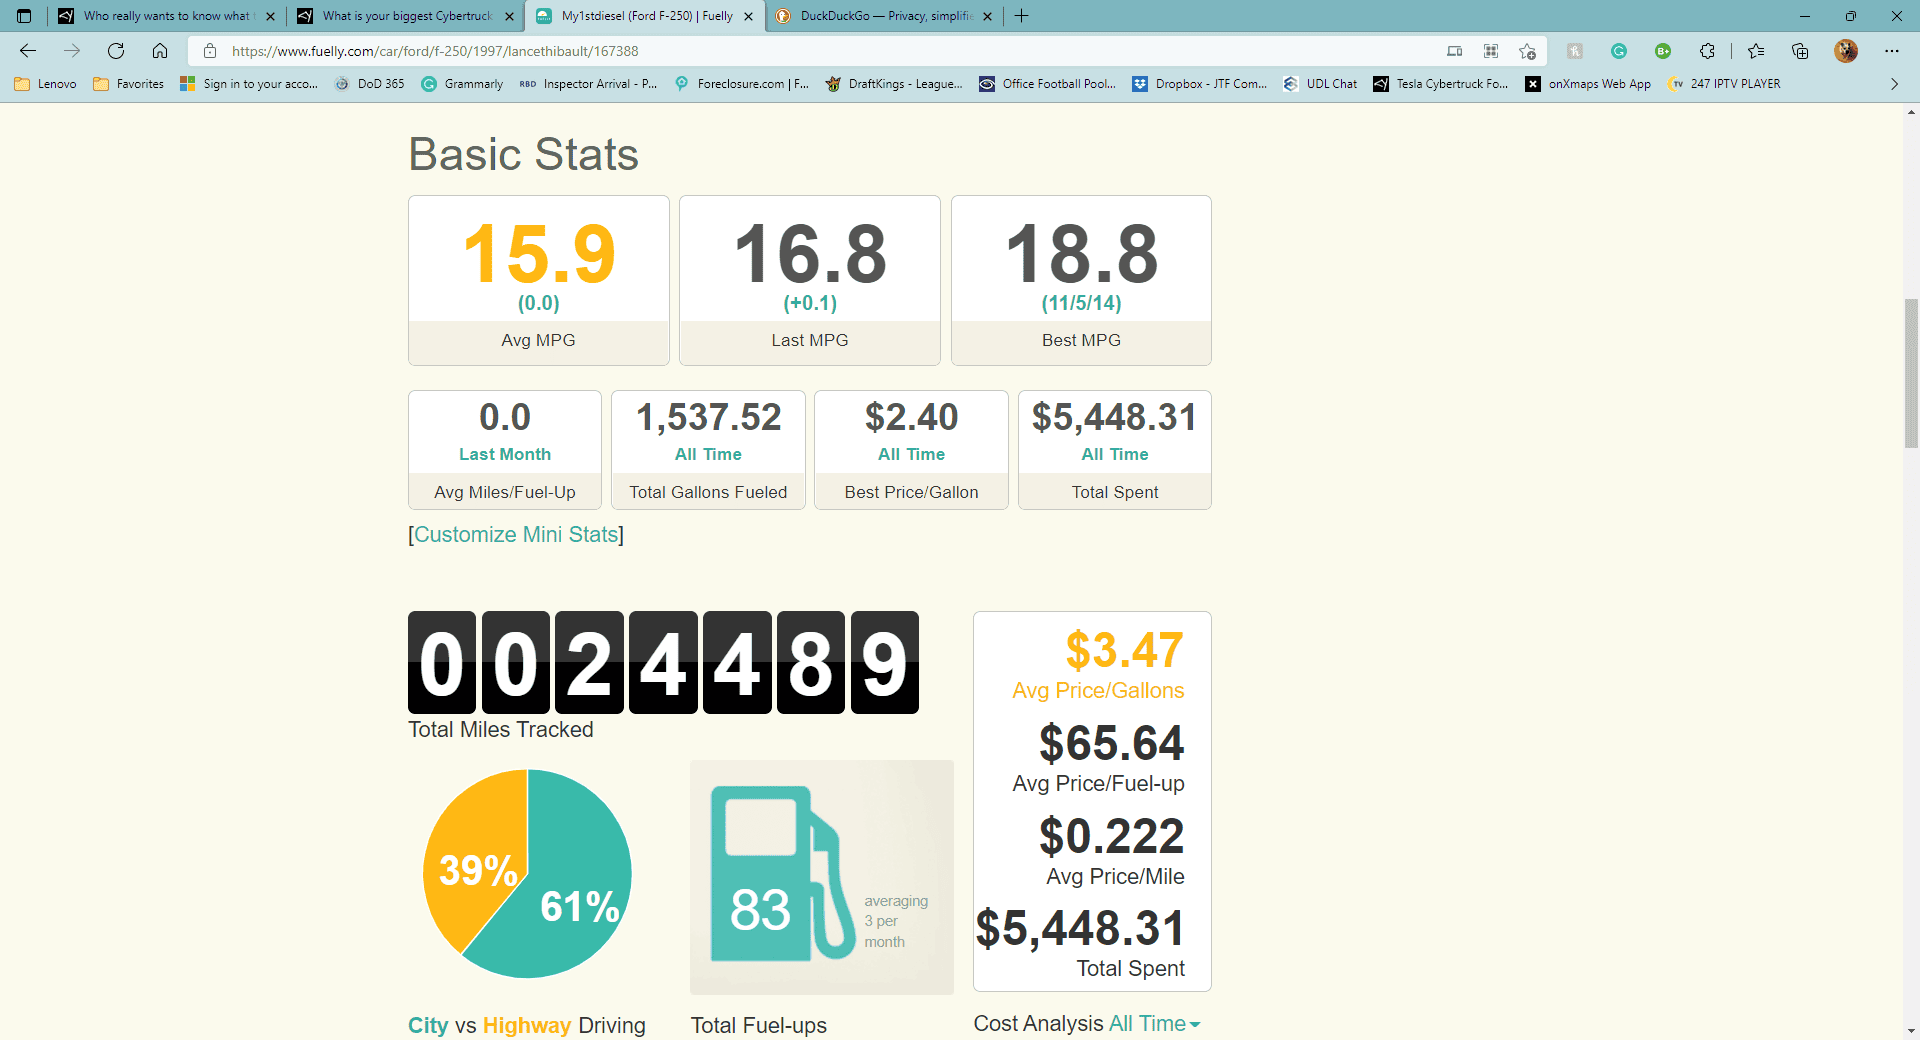Screen dimensions: 1920x1040
Task: Open the QR code generator icon
Action: (1491, 51)
